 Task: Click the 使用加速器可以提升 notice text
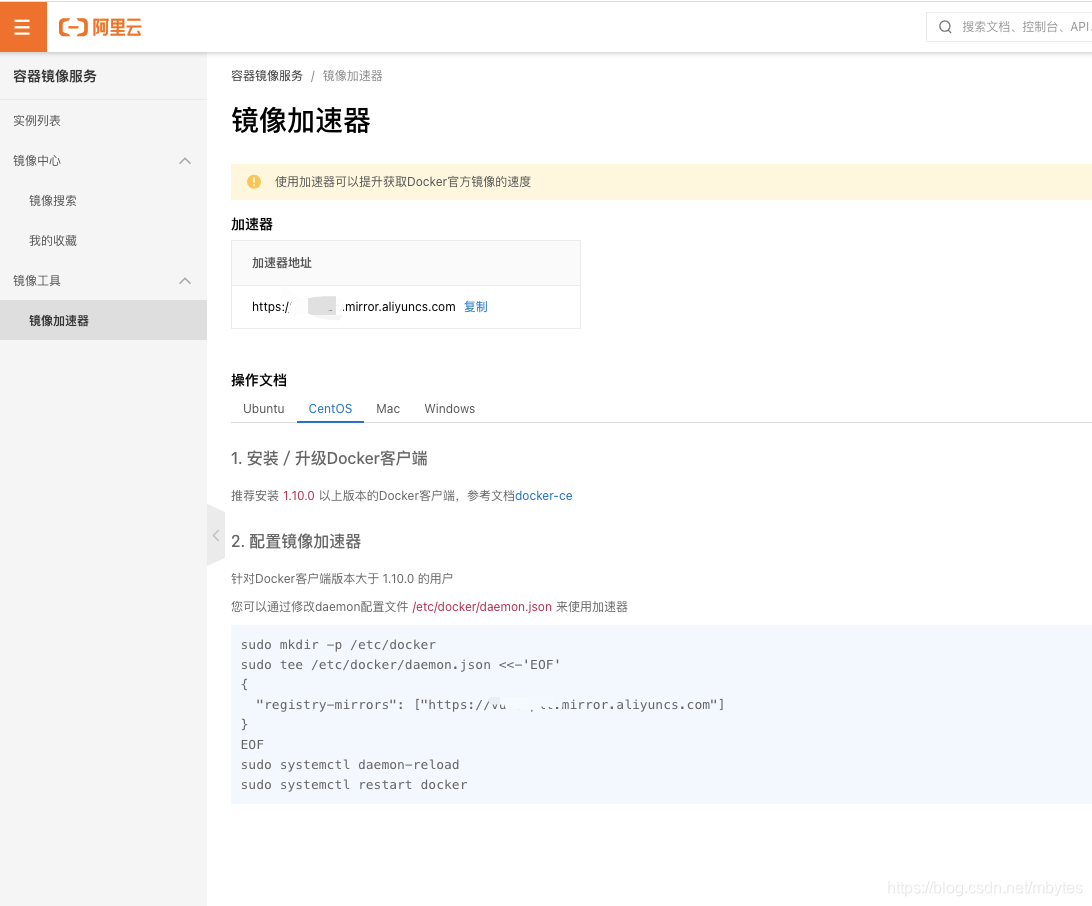pyautogui.click(x=403, y=182)
